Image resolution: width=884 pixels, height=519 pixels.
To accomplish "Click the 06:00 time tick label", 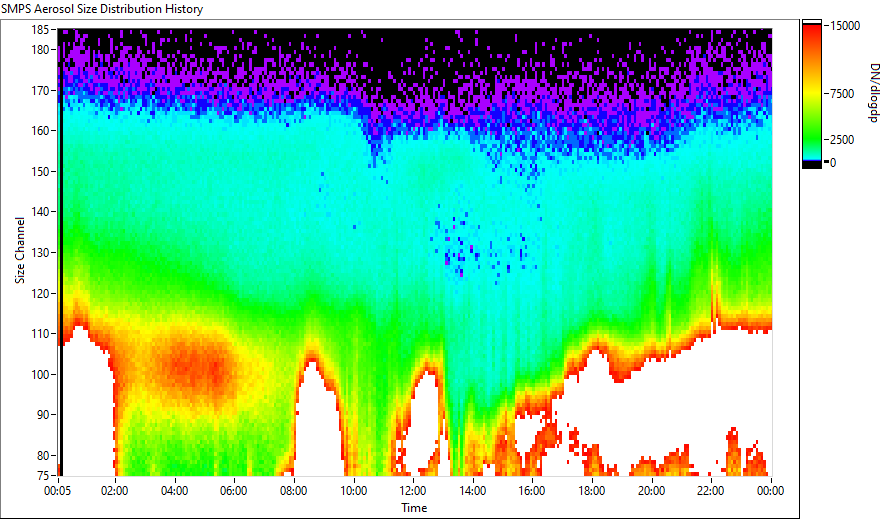I will pyautogui.click(x=233, y=491).
